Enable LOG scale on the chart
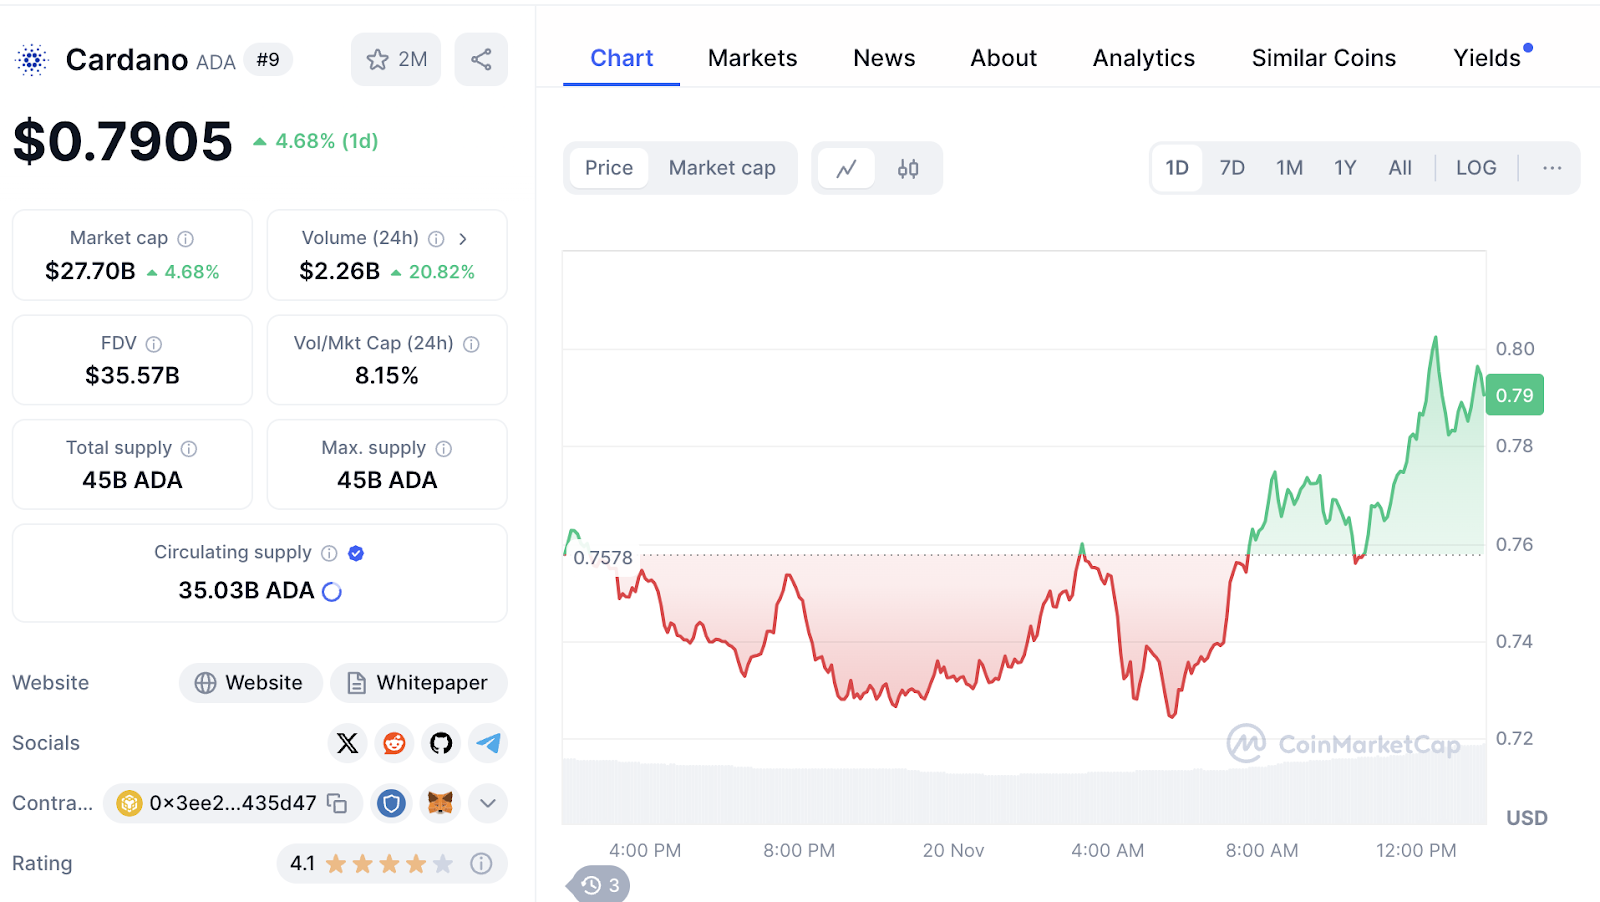 click(1476, 168)
